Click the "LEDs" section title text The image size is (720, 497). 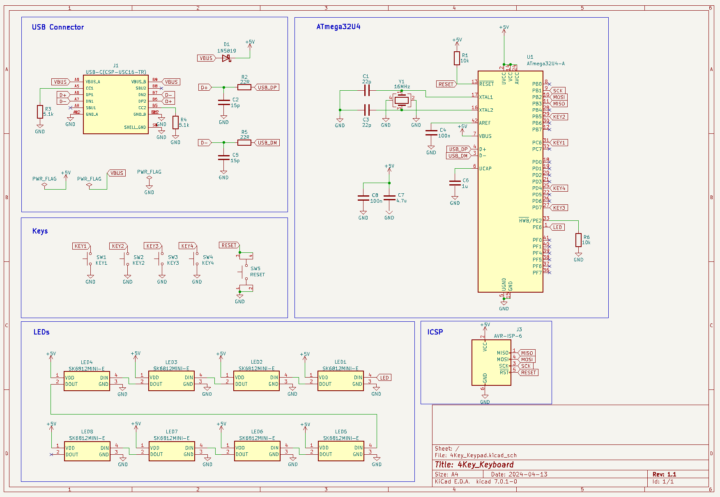pos(41,331)
